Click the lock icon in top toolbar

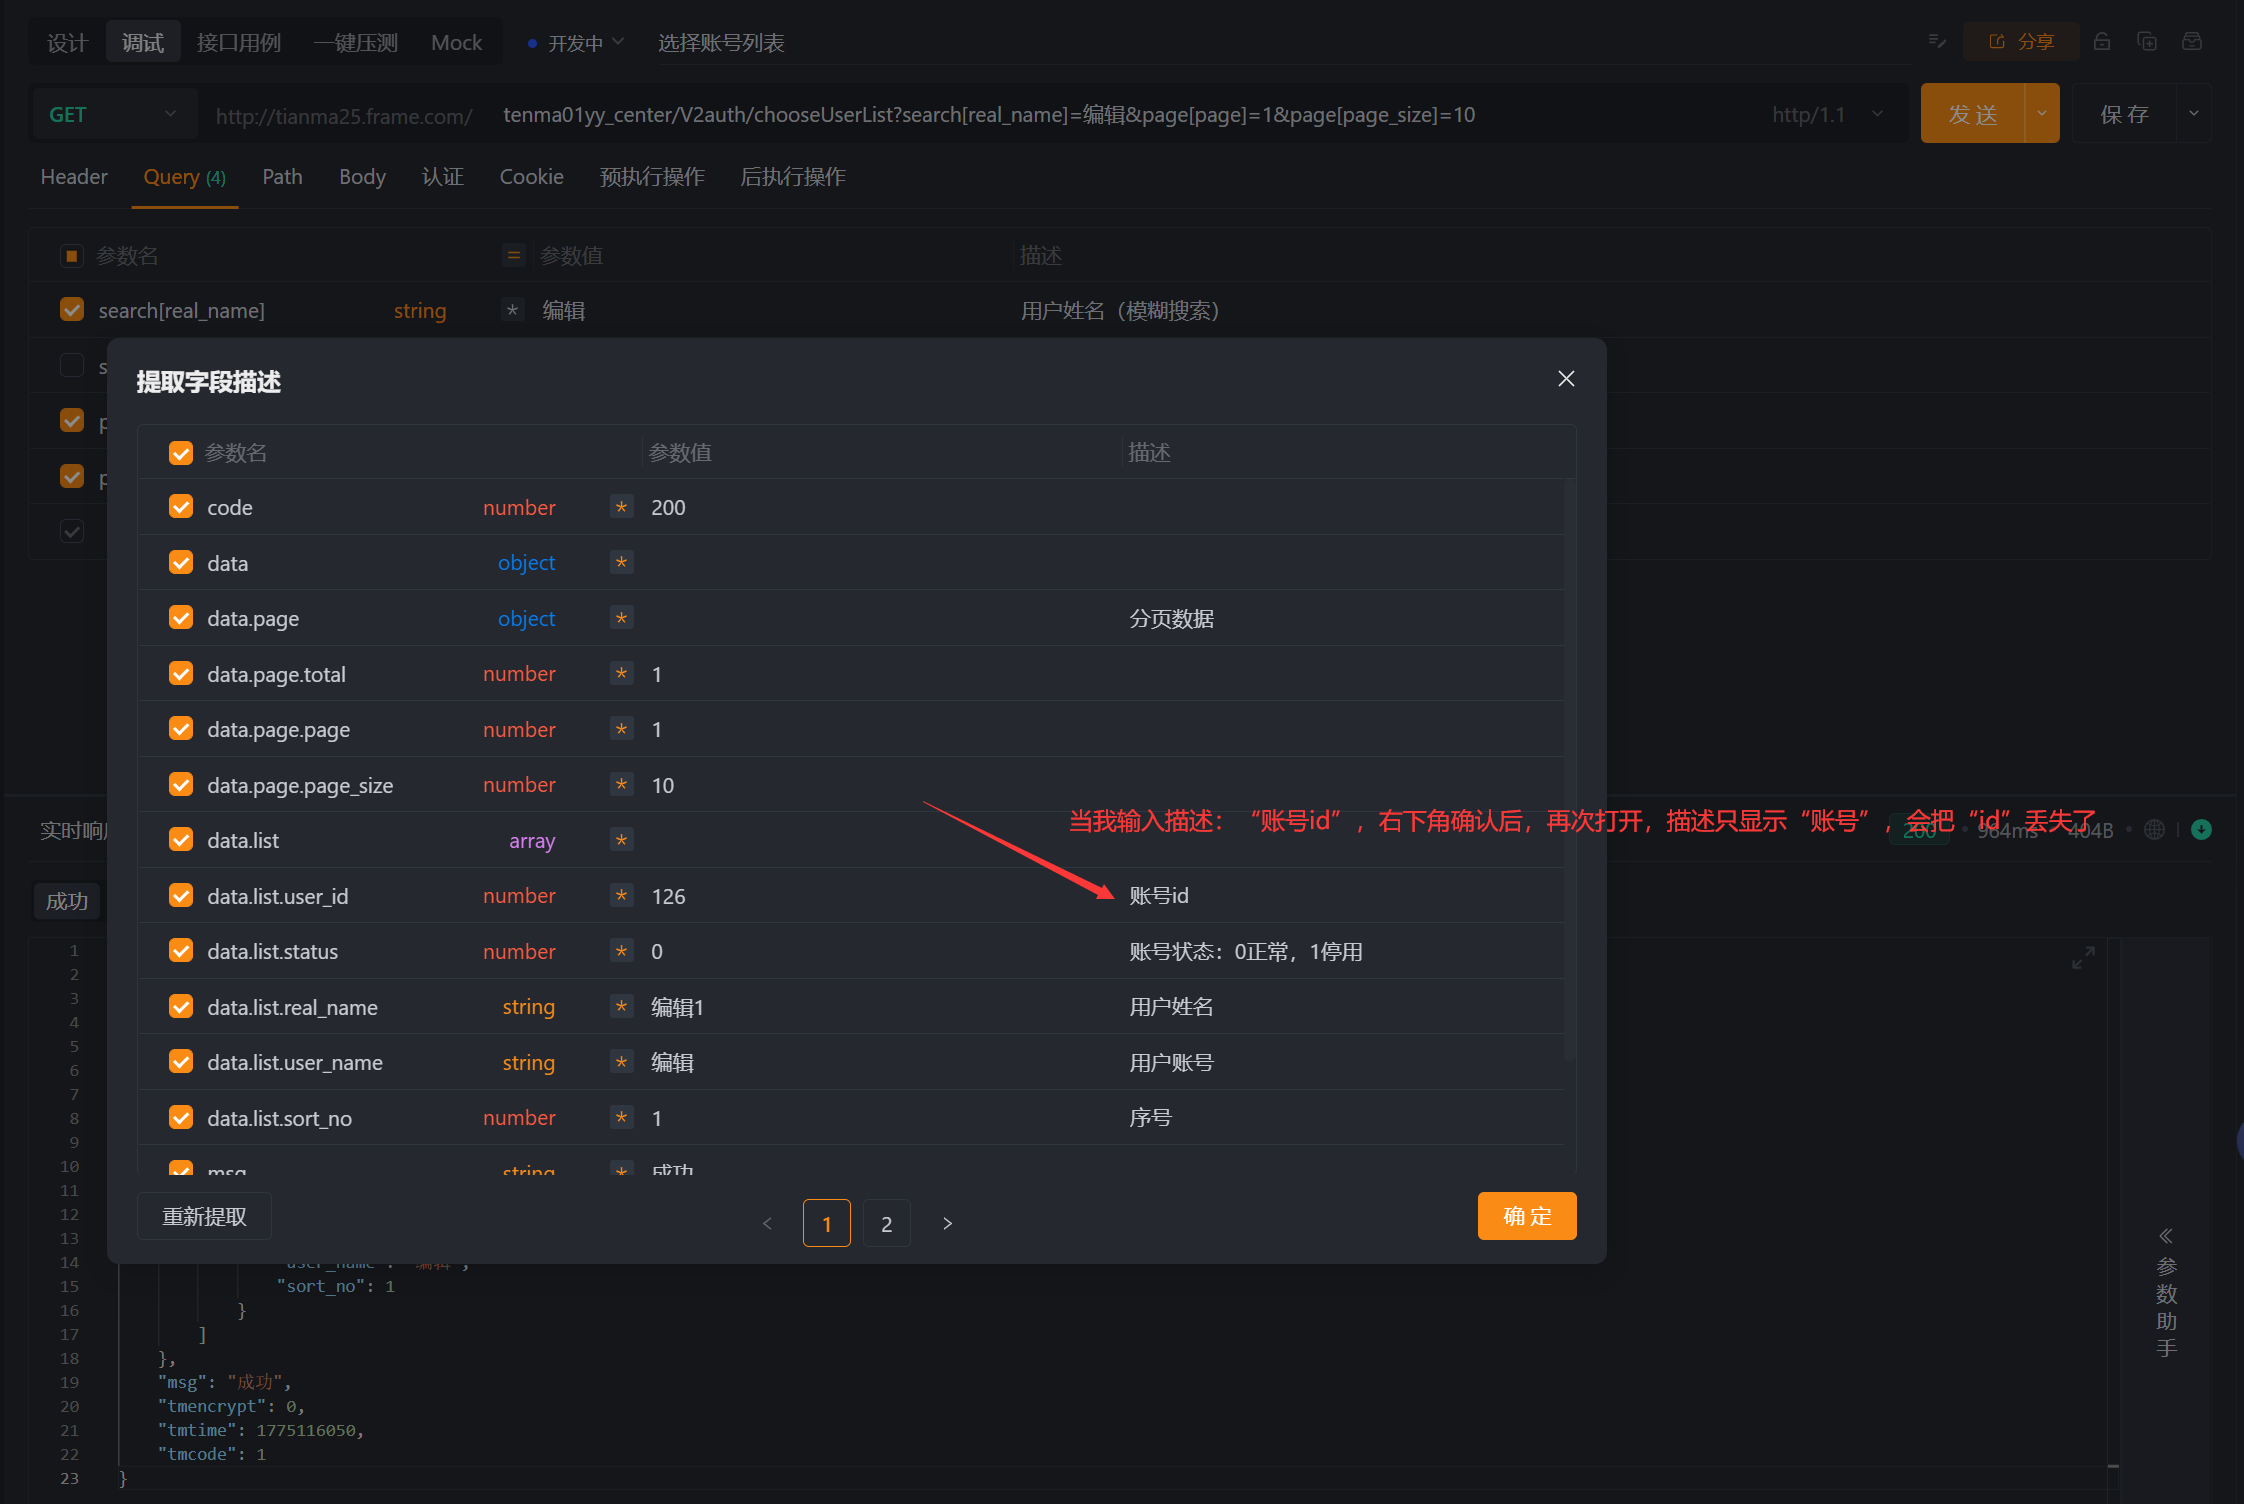2102,42
